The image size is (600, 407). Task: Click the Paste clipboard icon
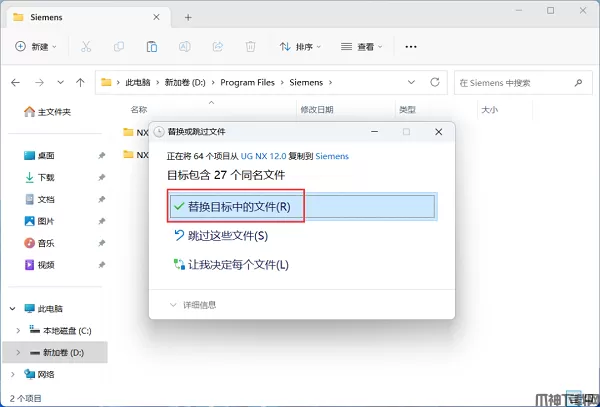(x=152, y=47)
